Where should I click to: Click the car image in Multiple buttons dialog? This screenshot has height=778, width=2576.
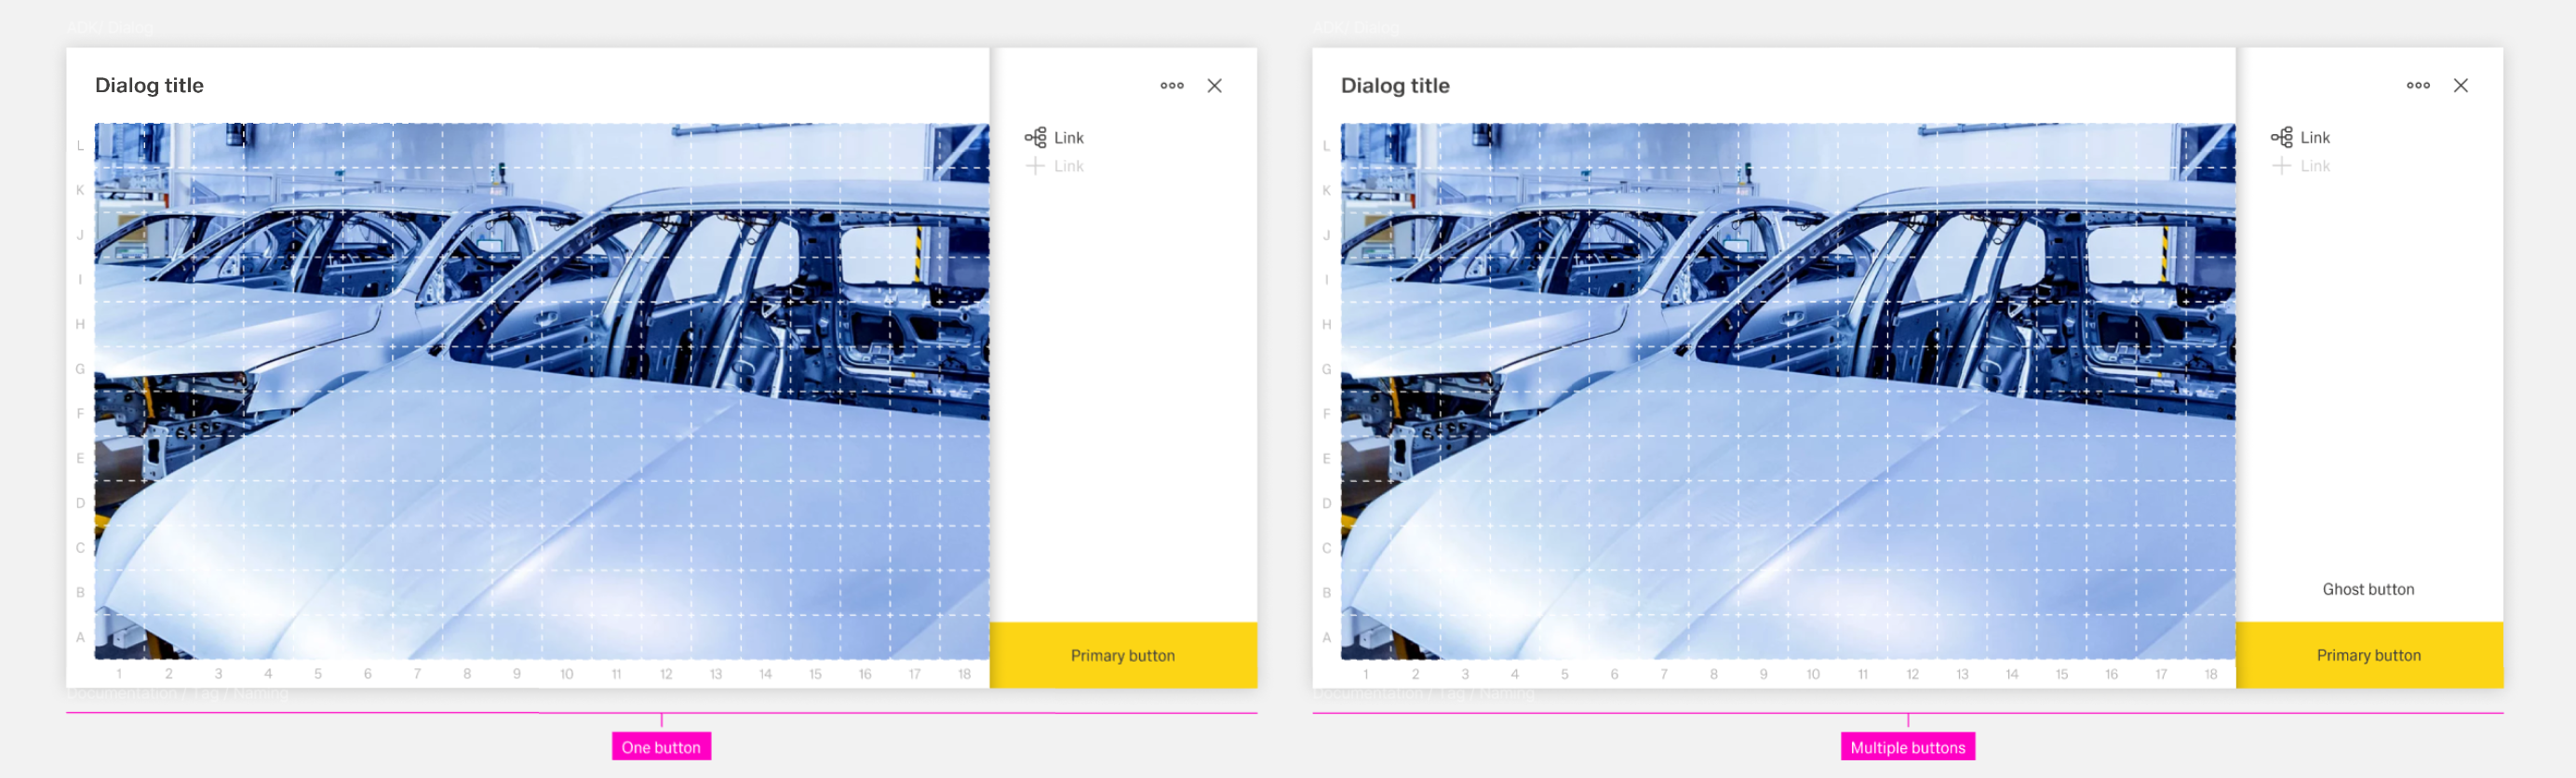click(x=1787, y=391)
